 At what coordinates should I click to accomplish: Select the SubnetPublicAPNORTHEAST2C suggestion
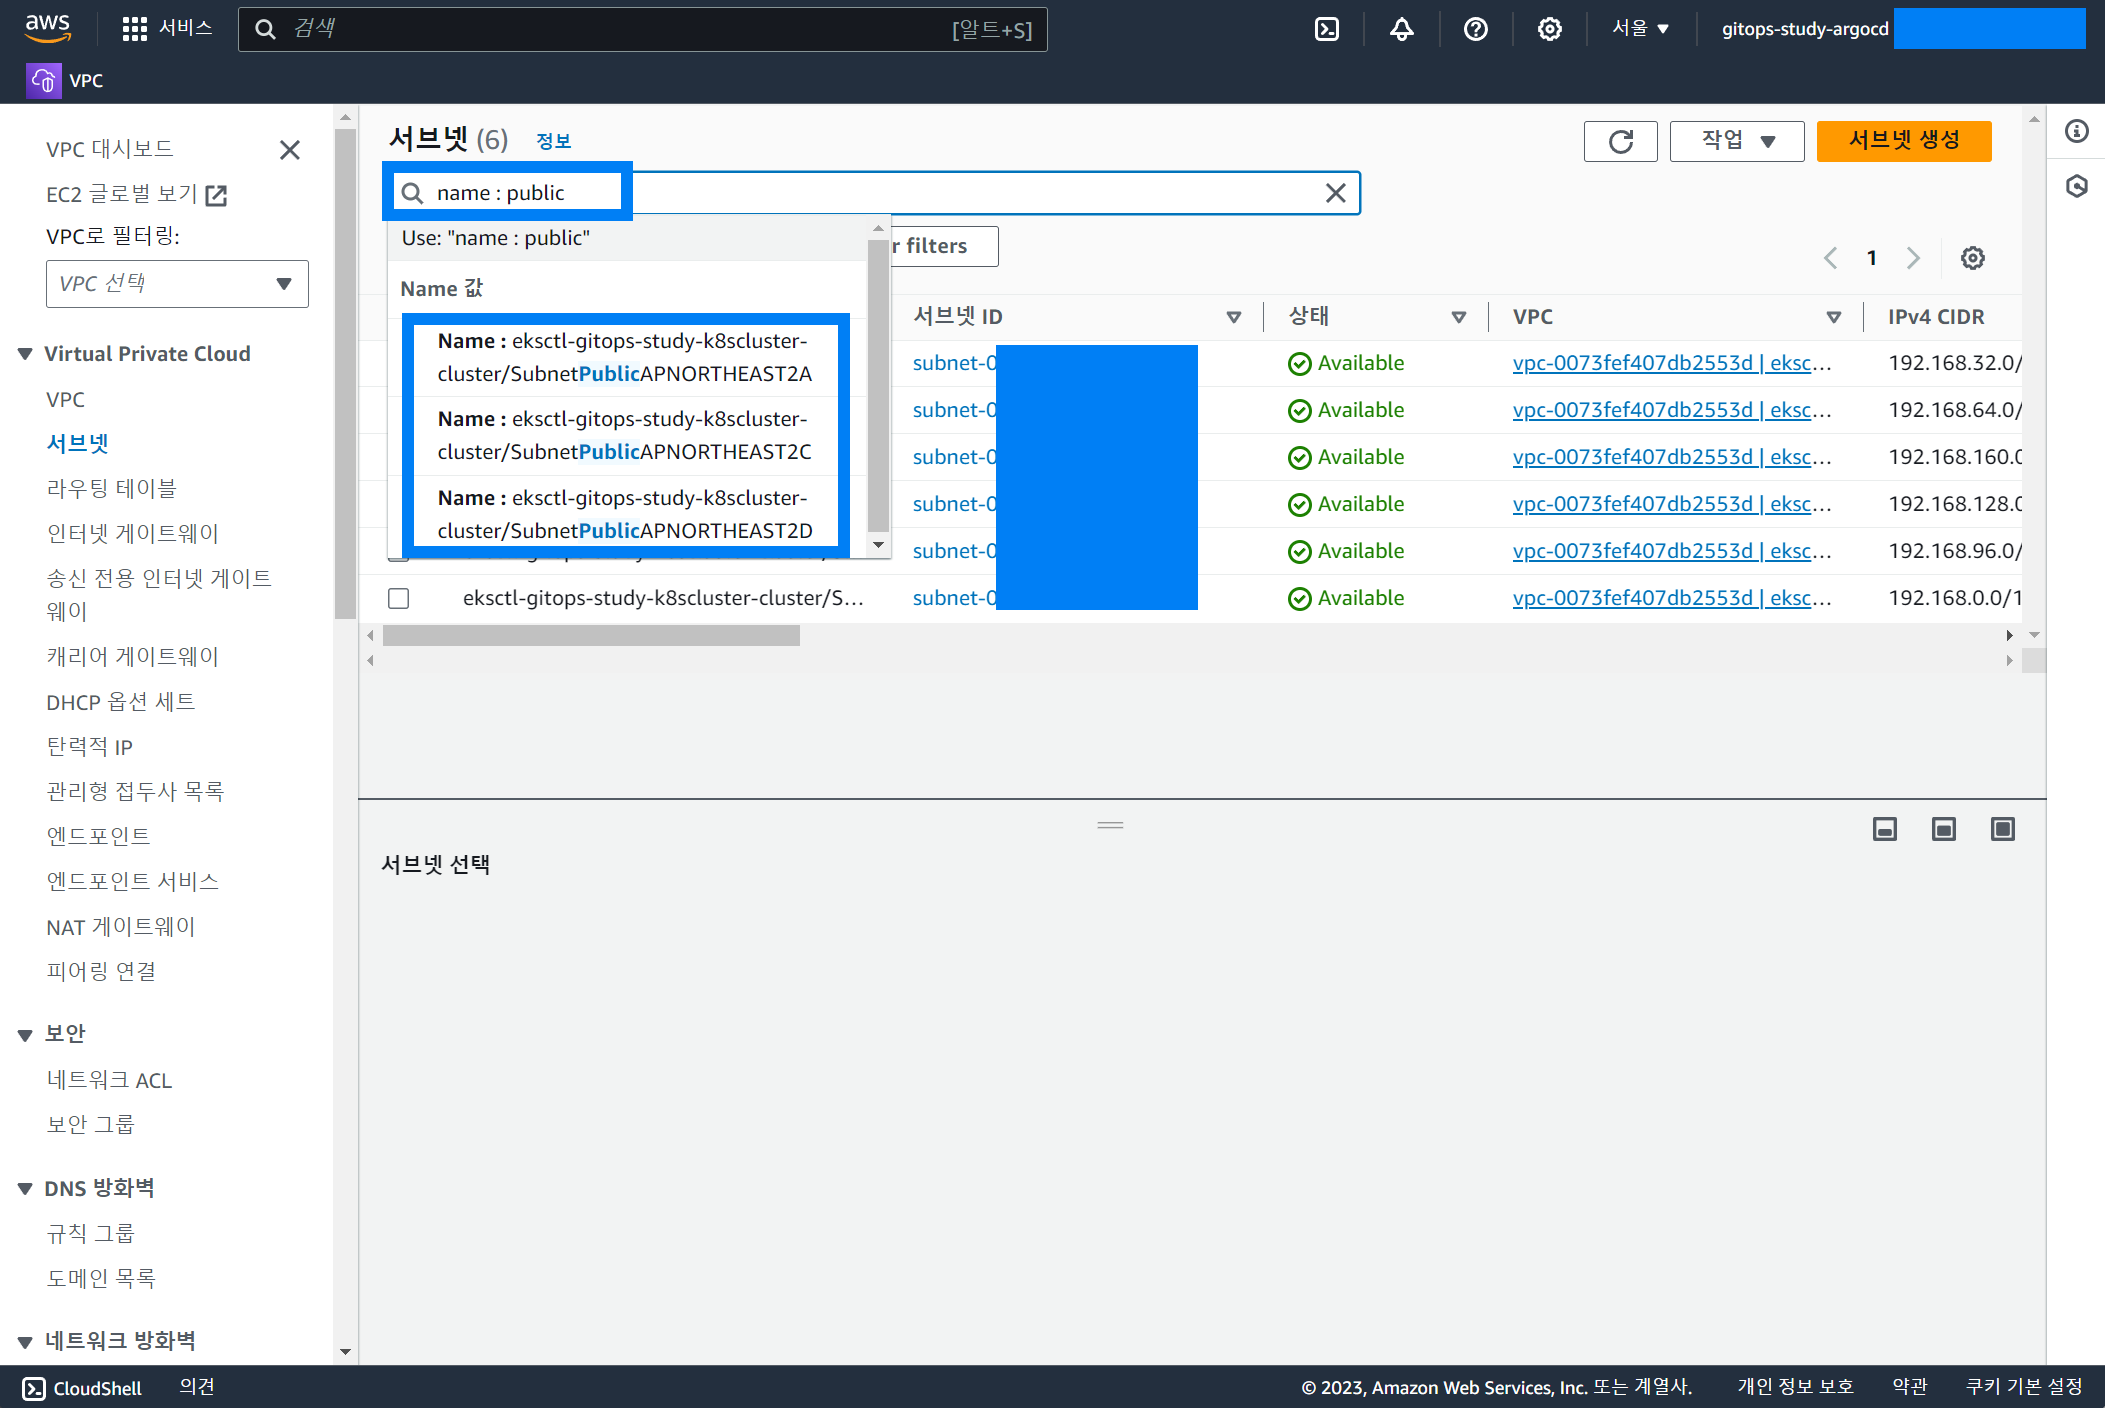tap(624, 435)
